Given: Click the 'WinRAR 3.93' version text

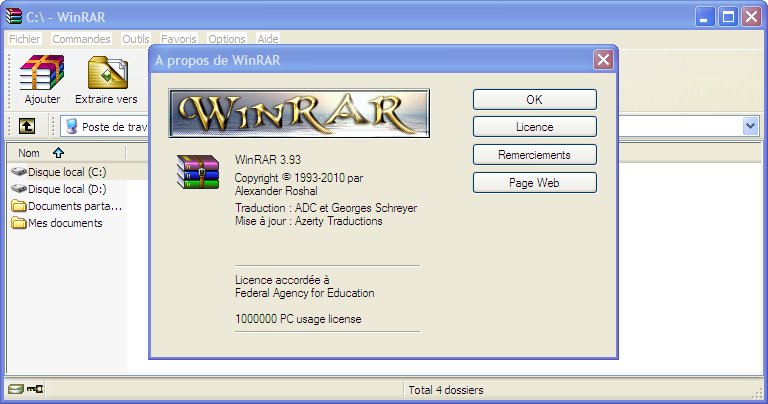Looking at the screenshot, I should pyautogui.click(x=268, y=160).
